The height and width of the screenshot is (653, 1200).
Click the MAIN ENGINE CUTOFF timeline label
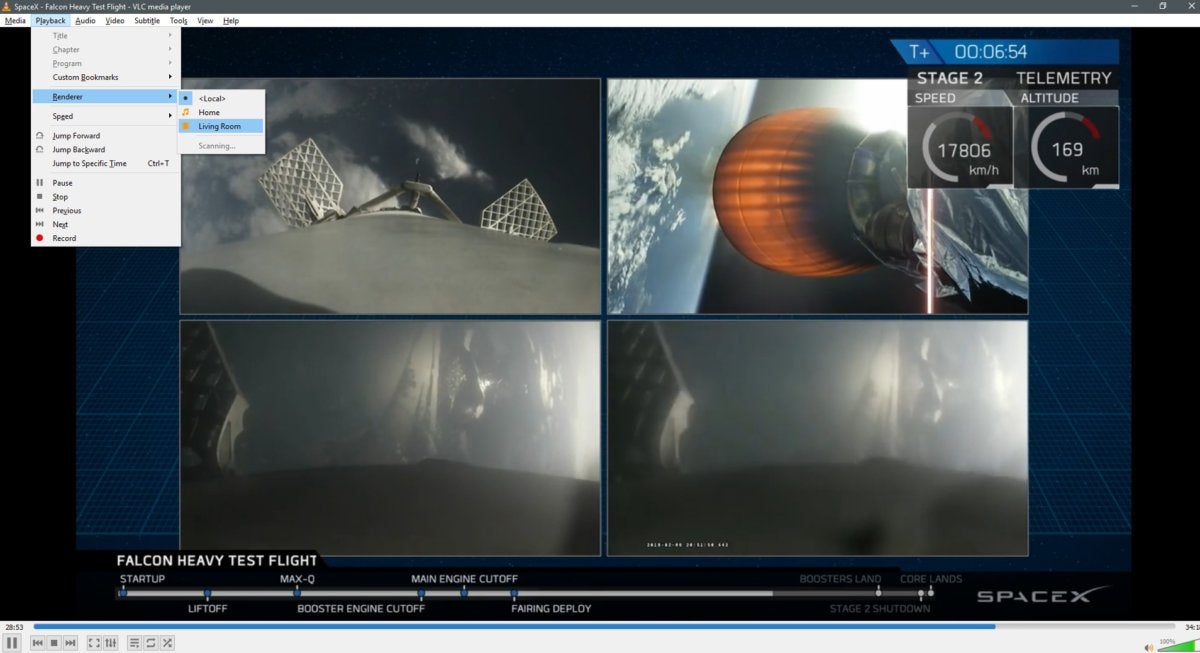tap(464, 579)
